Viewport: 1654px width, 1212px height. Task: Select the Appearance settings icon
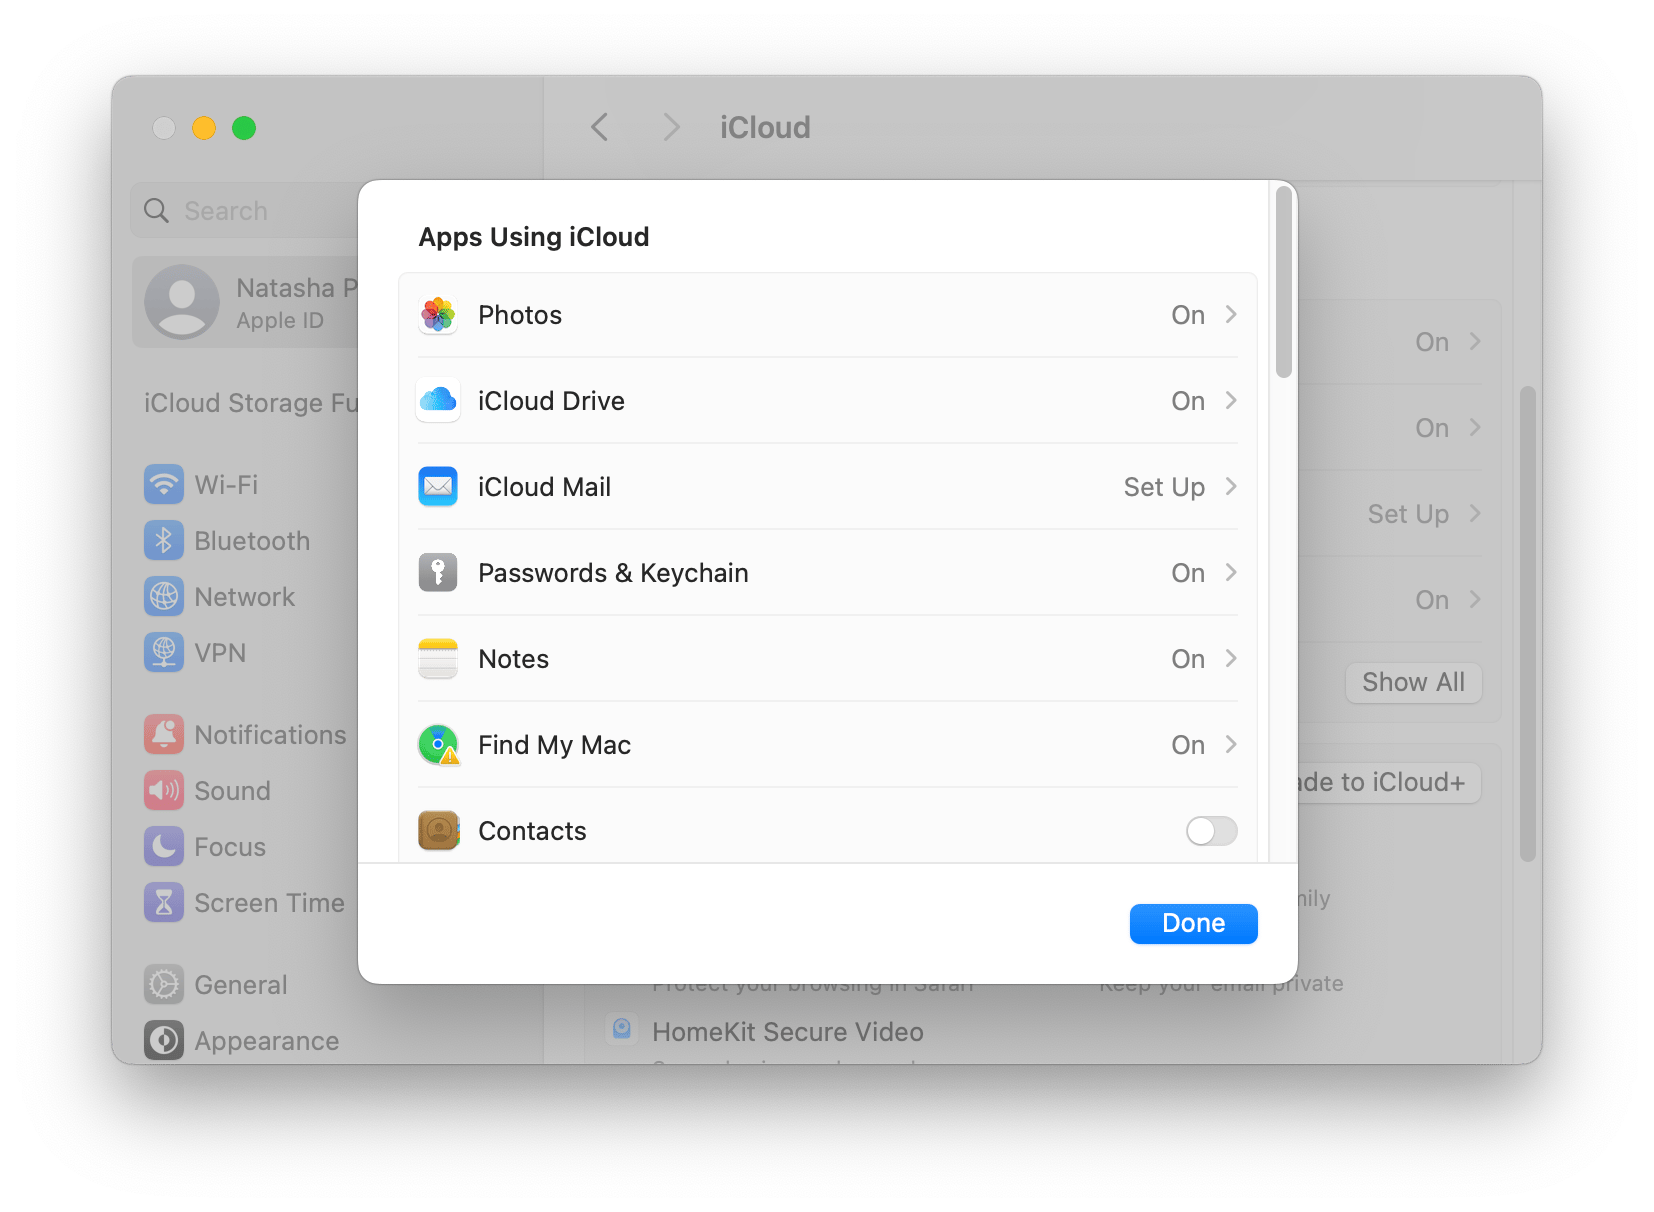pos(164,1040)
